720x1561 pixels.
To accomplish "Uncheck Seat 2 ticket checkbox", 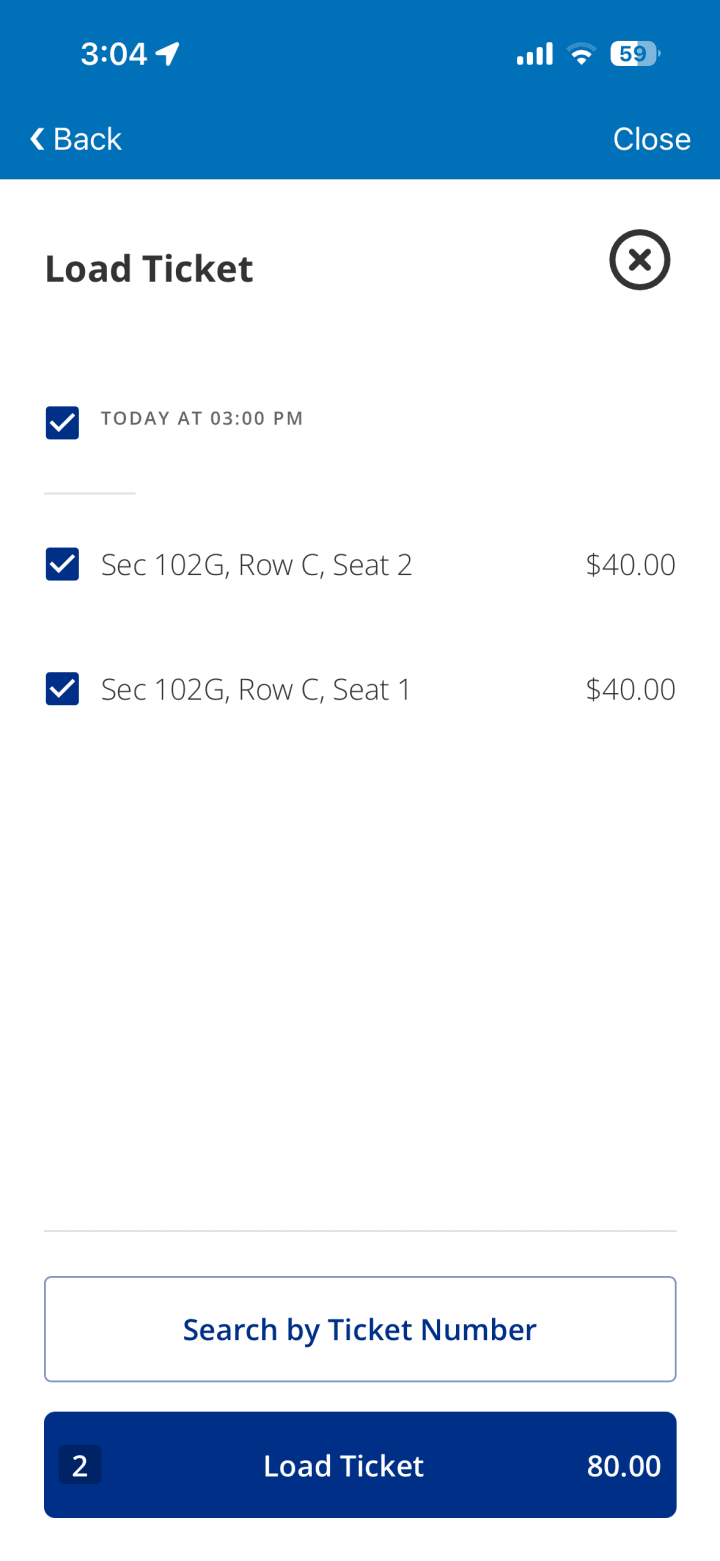I will click(x=62, y=565).
